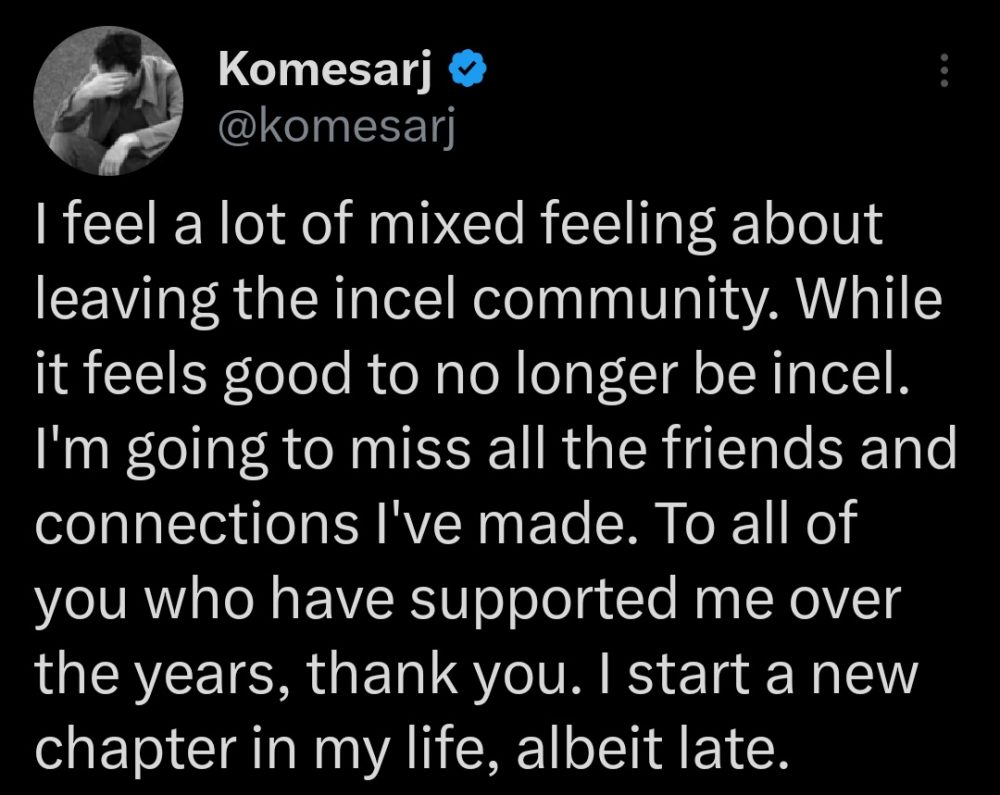This screenshot has height=795, width=1000.
Task: Click the word "connections" in the tweet
Action: tap(157, 524)
